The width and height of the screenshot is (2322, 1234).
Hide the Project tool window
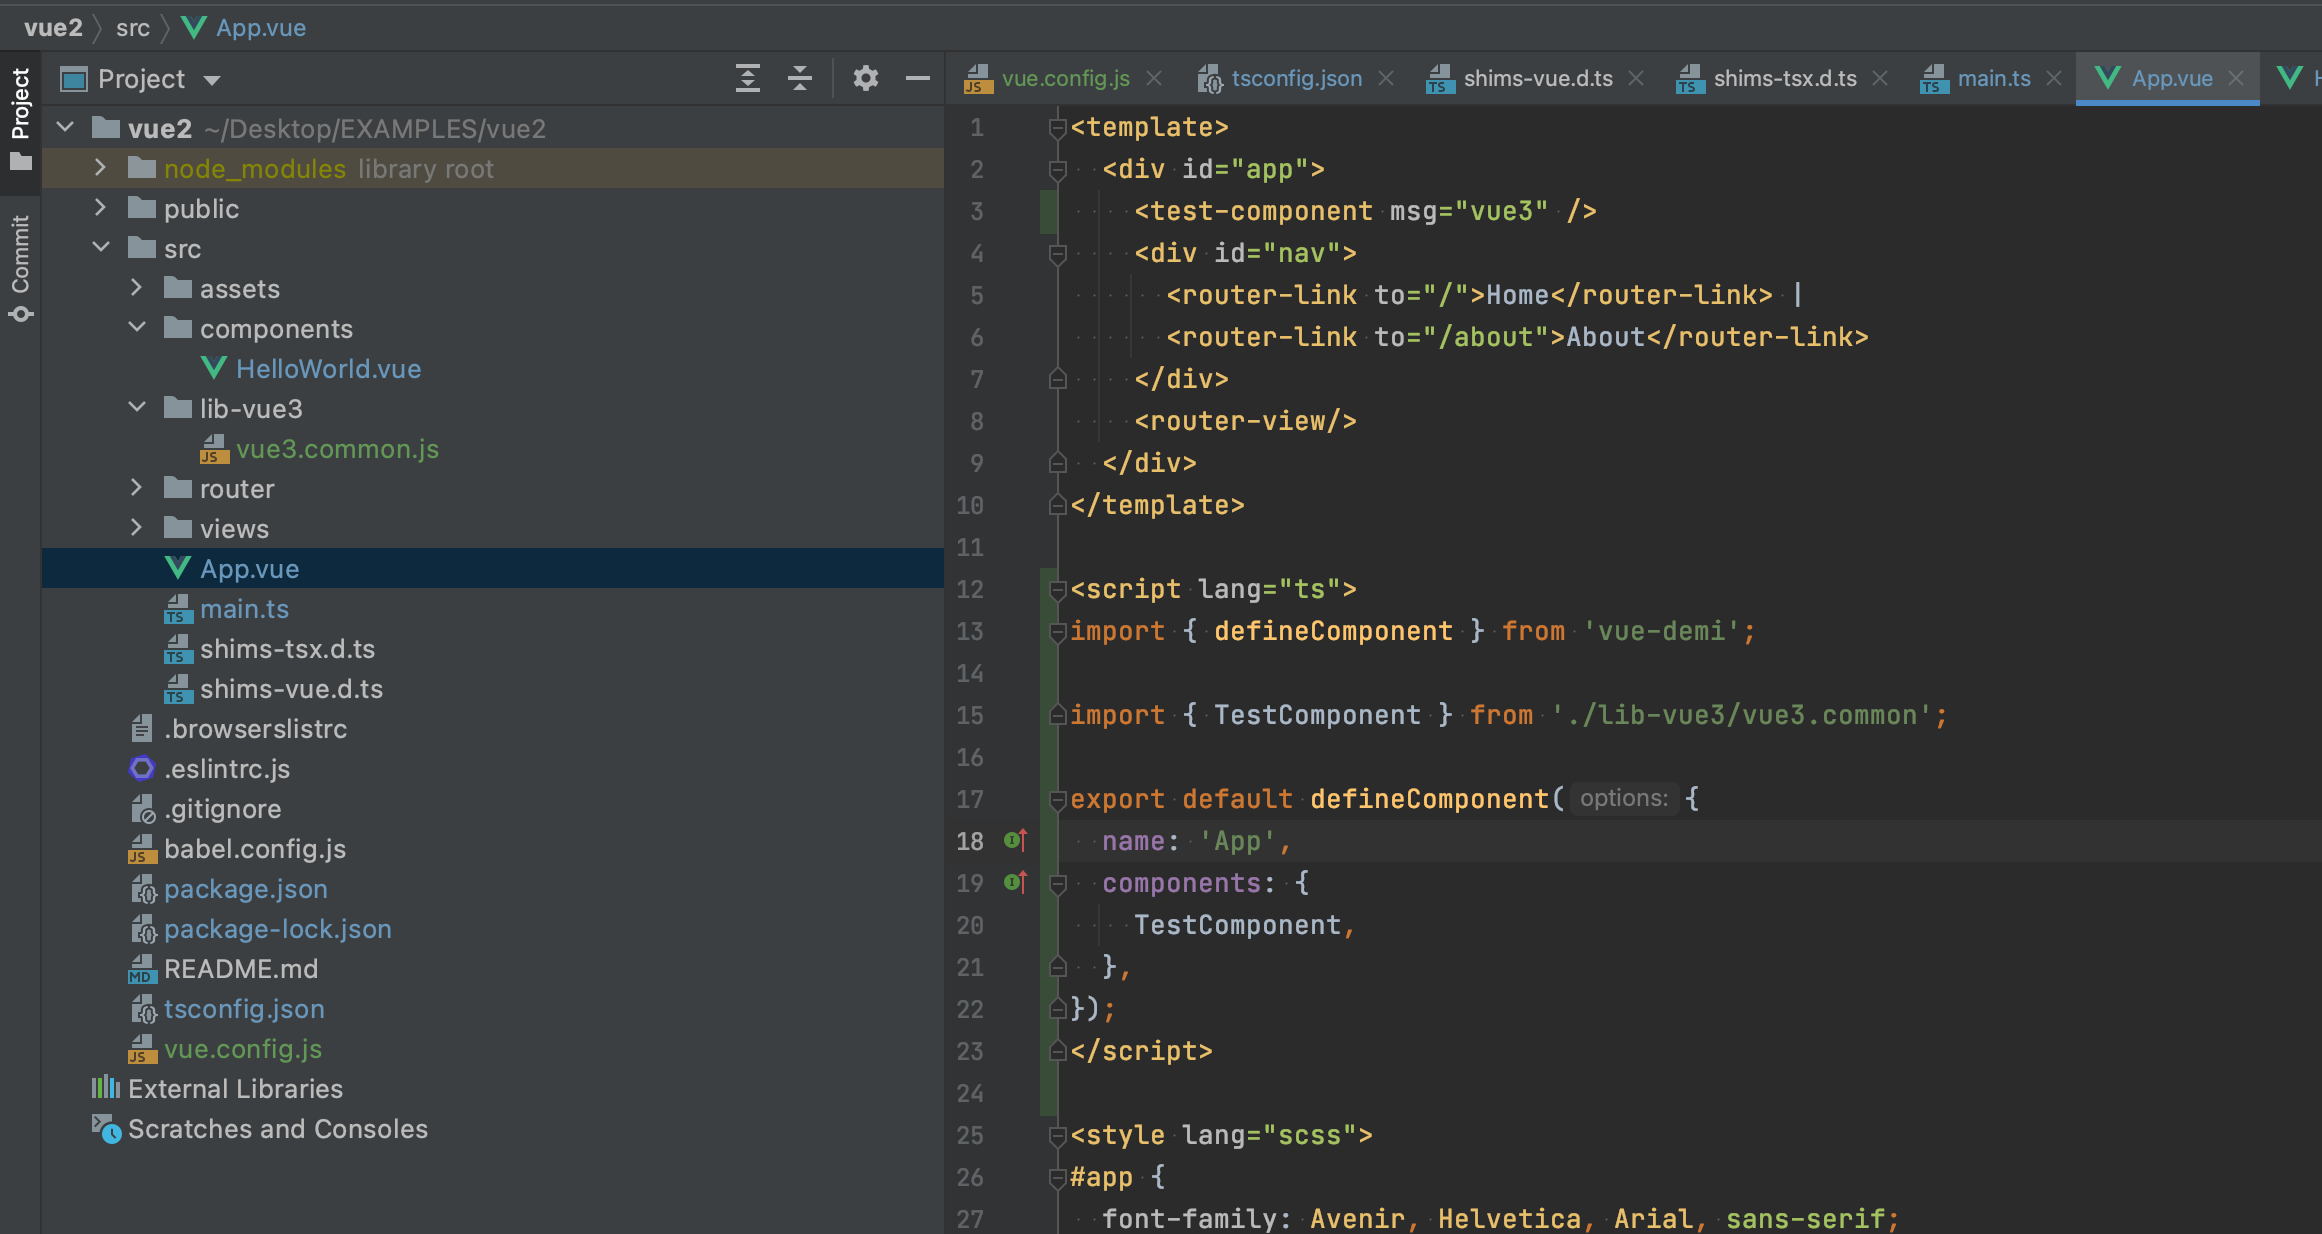(x=917, y=78)
